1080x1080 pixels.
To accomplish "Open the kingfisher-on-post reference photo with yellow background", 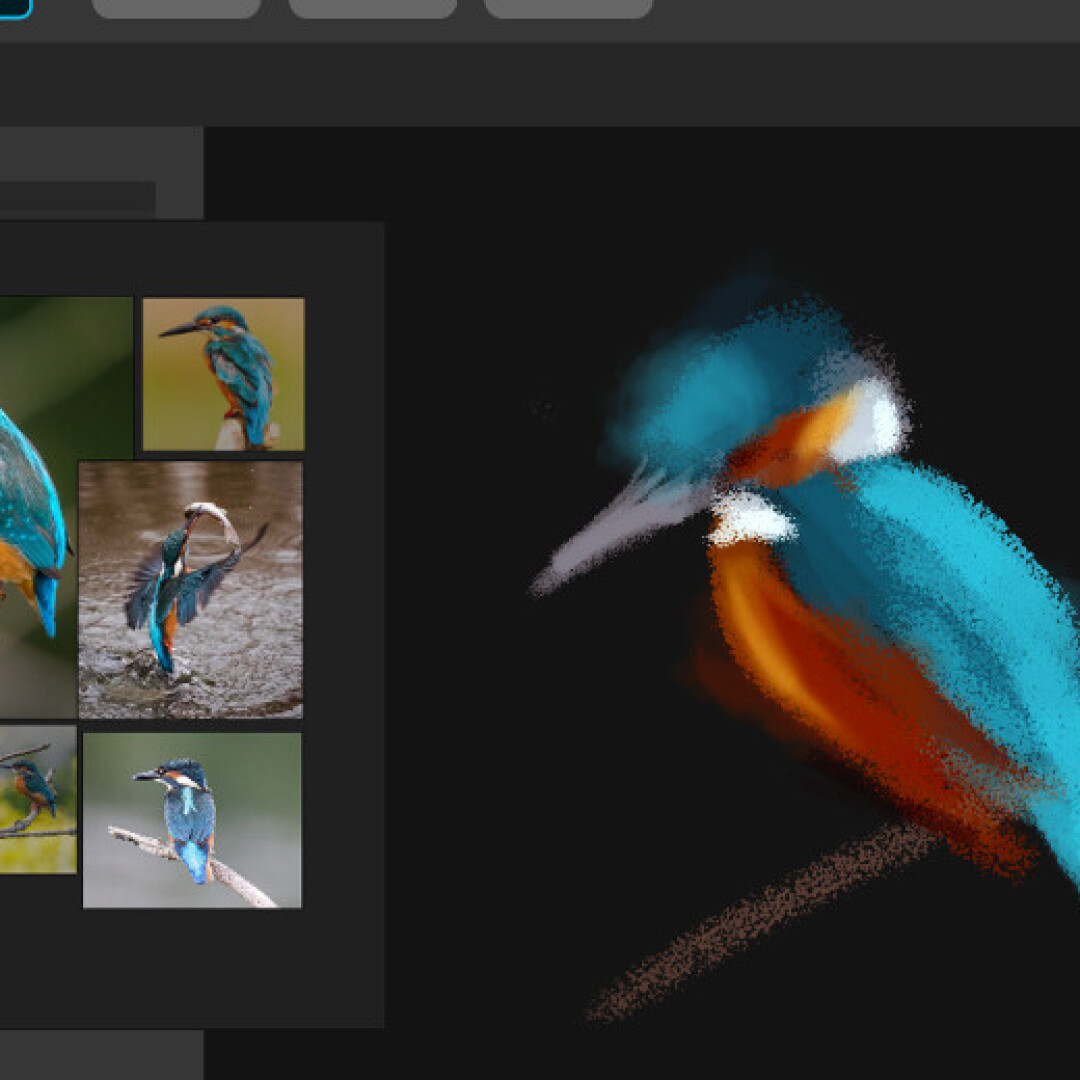I will tap(223, 374).
